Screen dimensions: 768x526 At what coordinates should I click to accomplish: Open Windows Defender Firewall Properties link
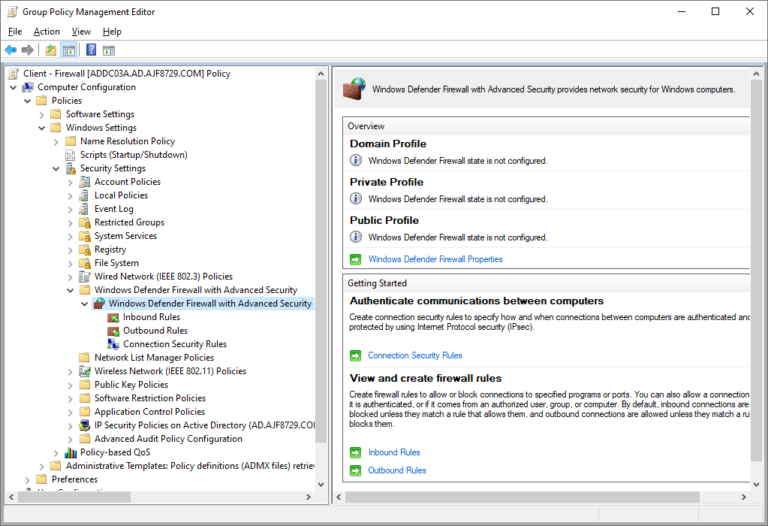point(435,259)
